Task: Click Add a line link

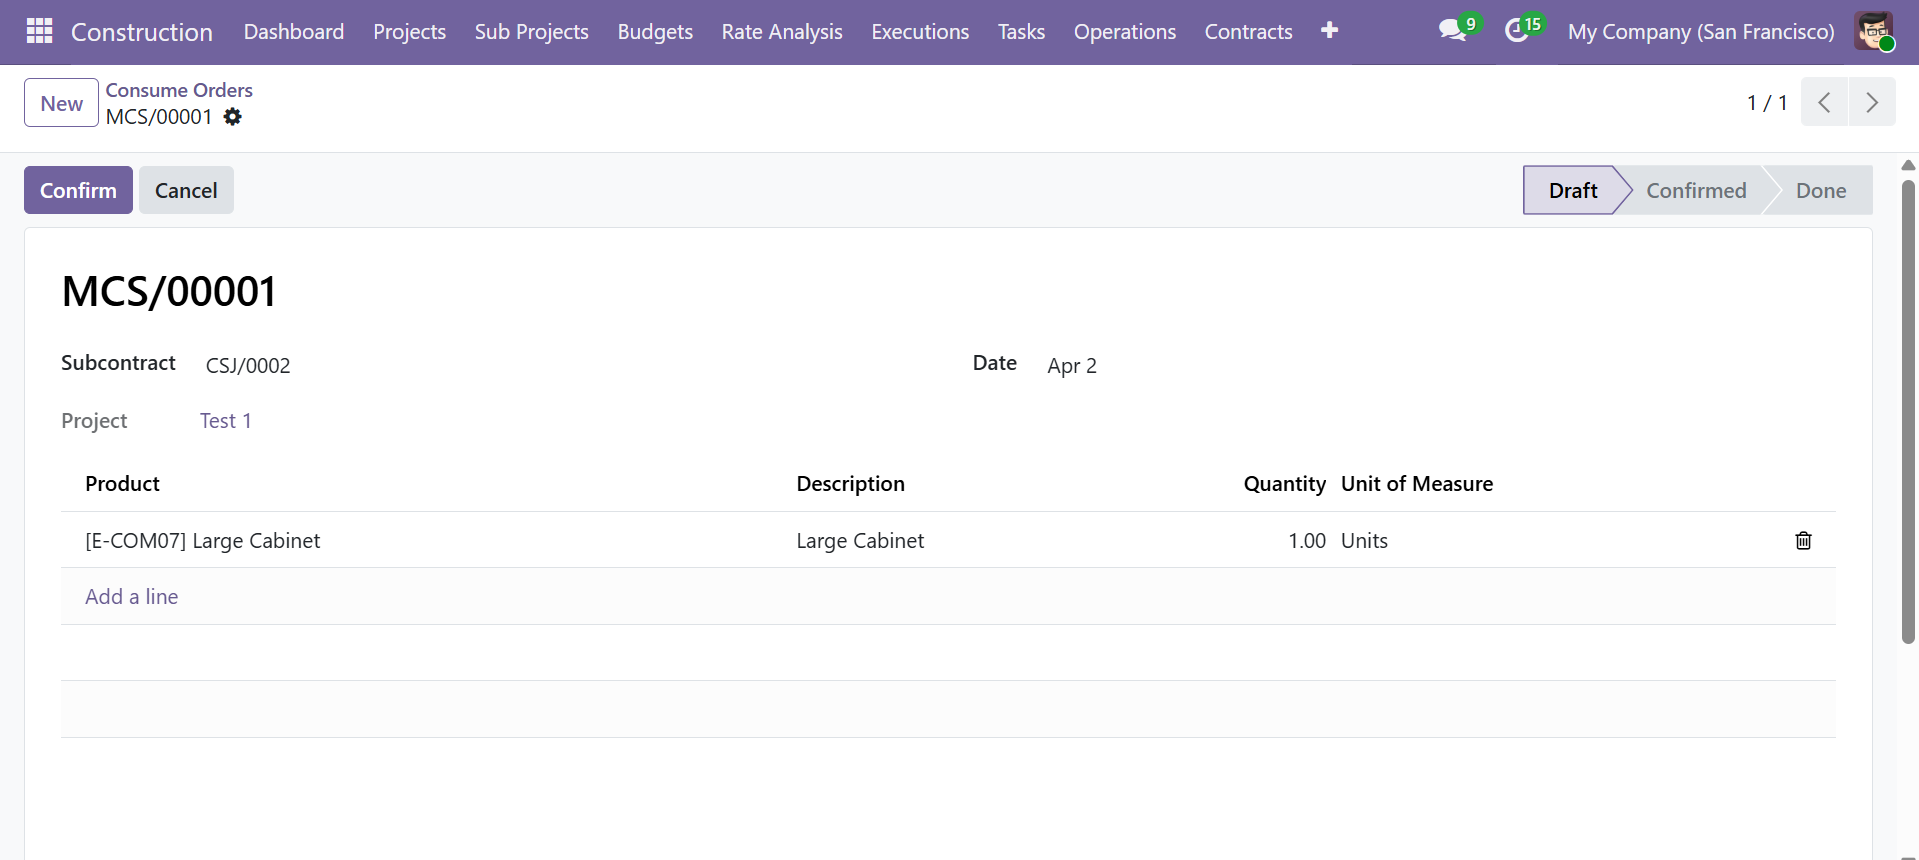Action: (x=132, y=597)
